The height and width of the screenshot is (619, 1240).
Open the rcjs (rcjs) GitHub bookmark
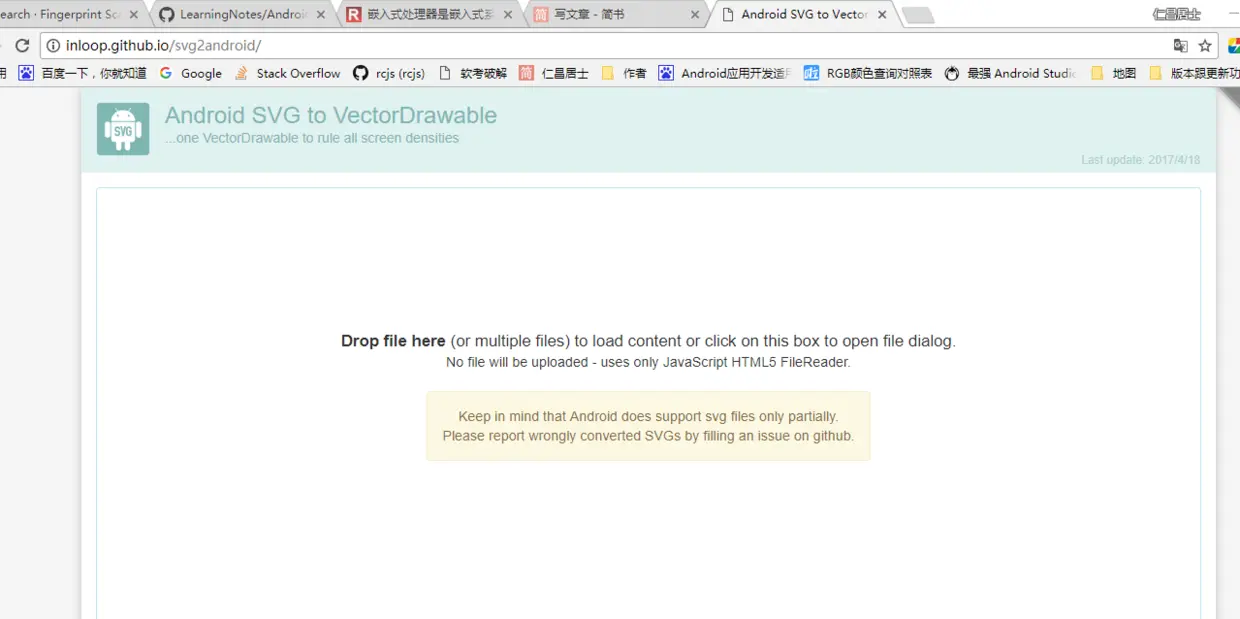[389, 73]
